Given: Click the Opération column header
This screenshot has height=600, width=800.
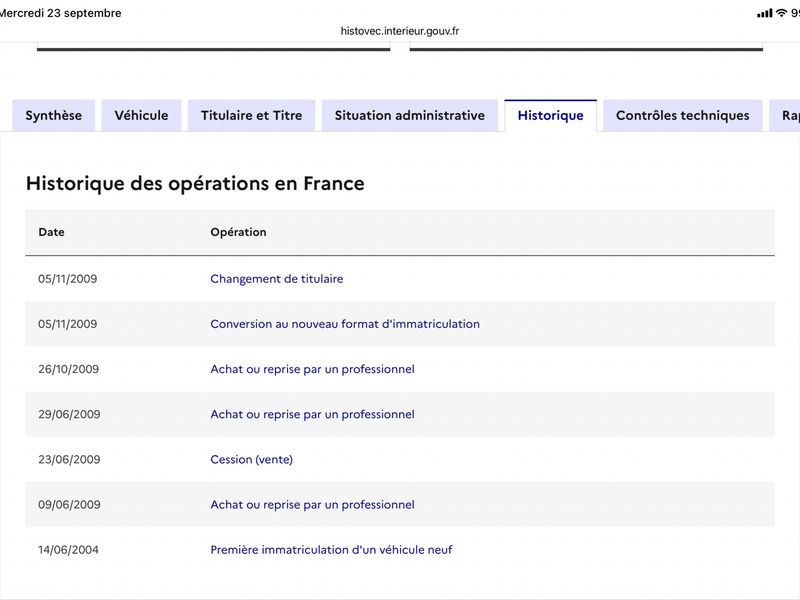Looking at the screenshot, I should 238,232.
